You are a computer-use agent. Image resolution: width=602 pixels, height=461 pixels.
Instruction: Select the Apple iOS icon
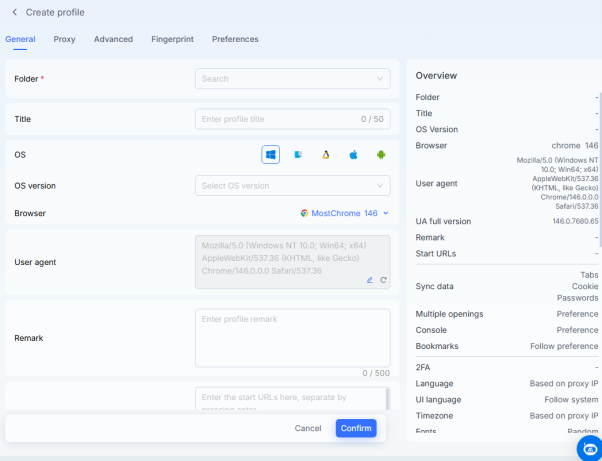click(x=353, y=155)
